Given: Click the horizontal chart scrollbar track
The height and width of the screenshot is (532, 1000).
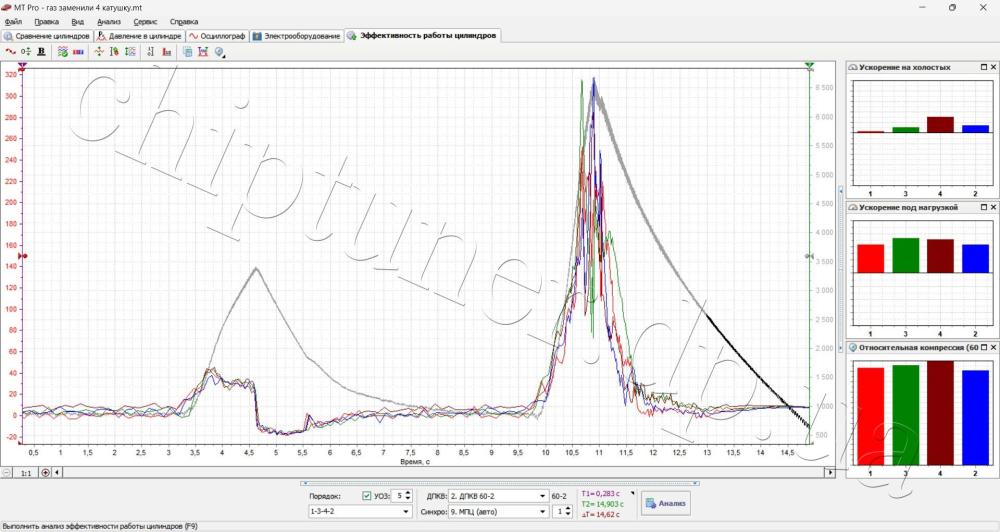Looking at the screenshot, I should [443, 473].
